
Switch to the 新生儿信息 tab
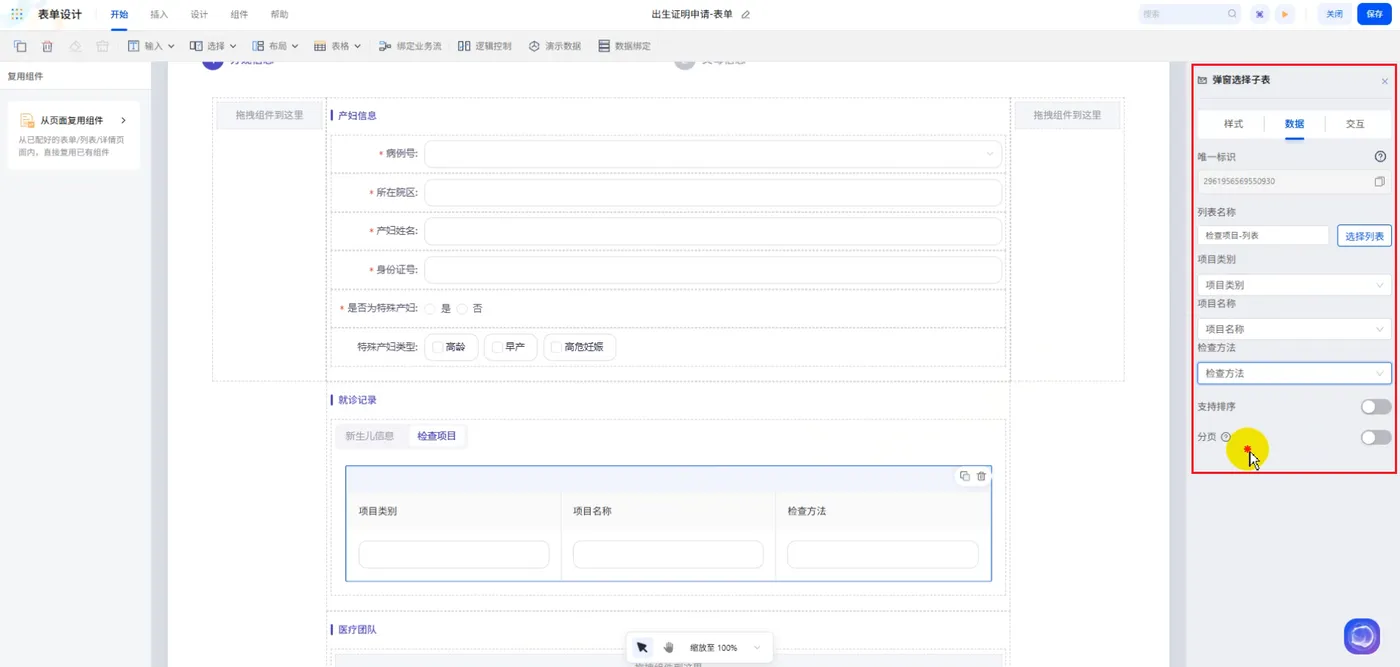370,436
